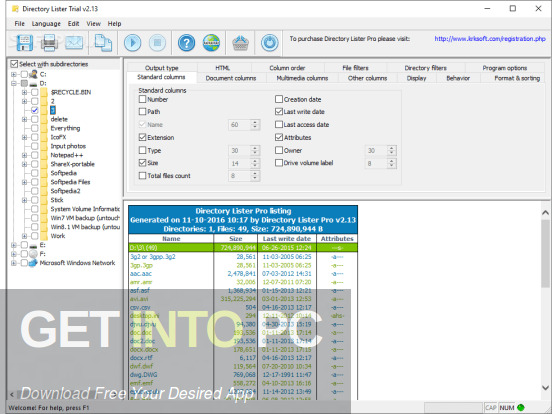Click the Email envelope toolbar icon
552x414 pixels.
tap(74, 43)
